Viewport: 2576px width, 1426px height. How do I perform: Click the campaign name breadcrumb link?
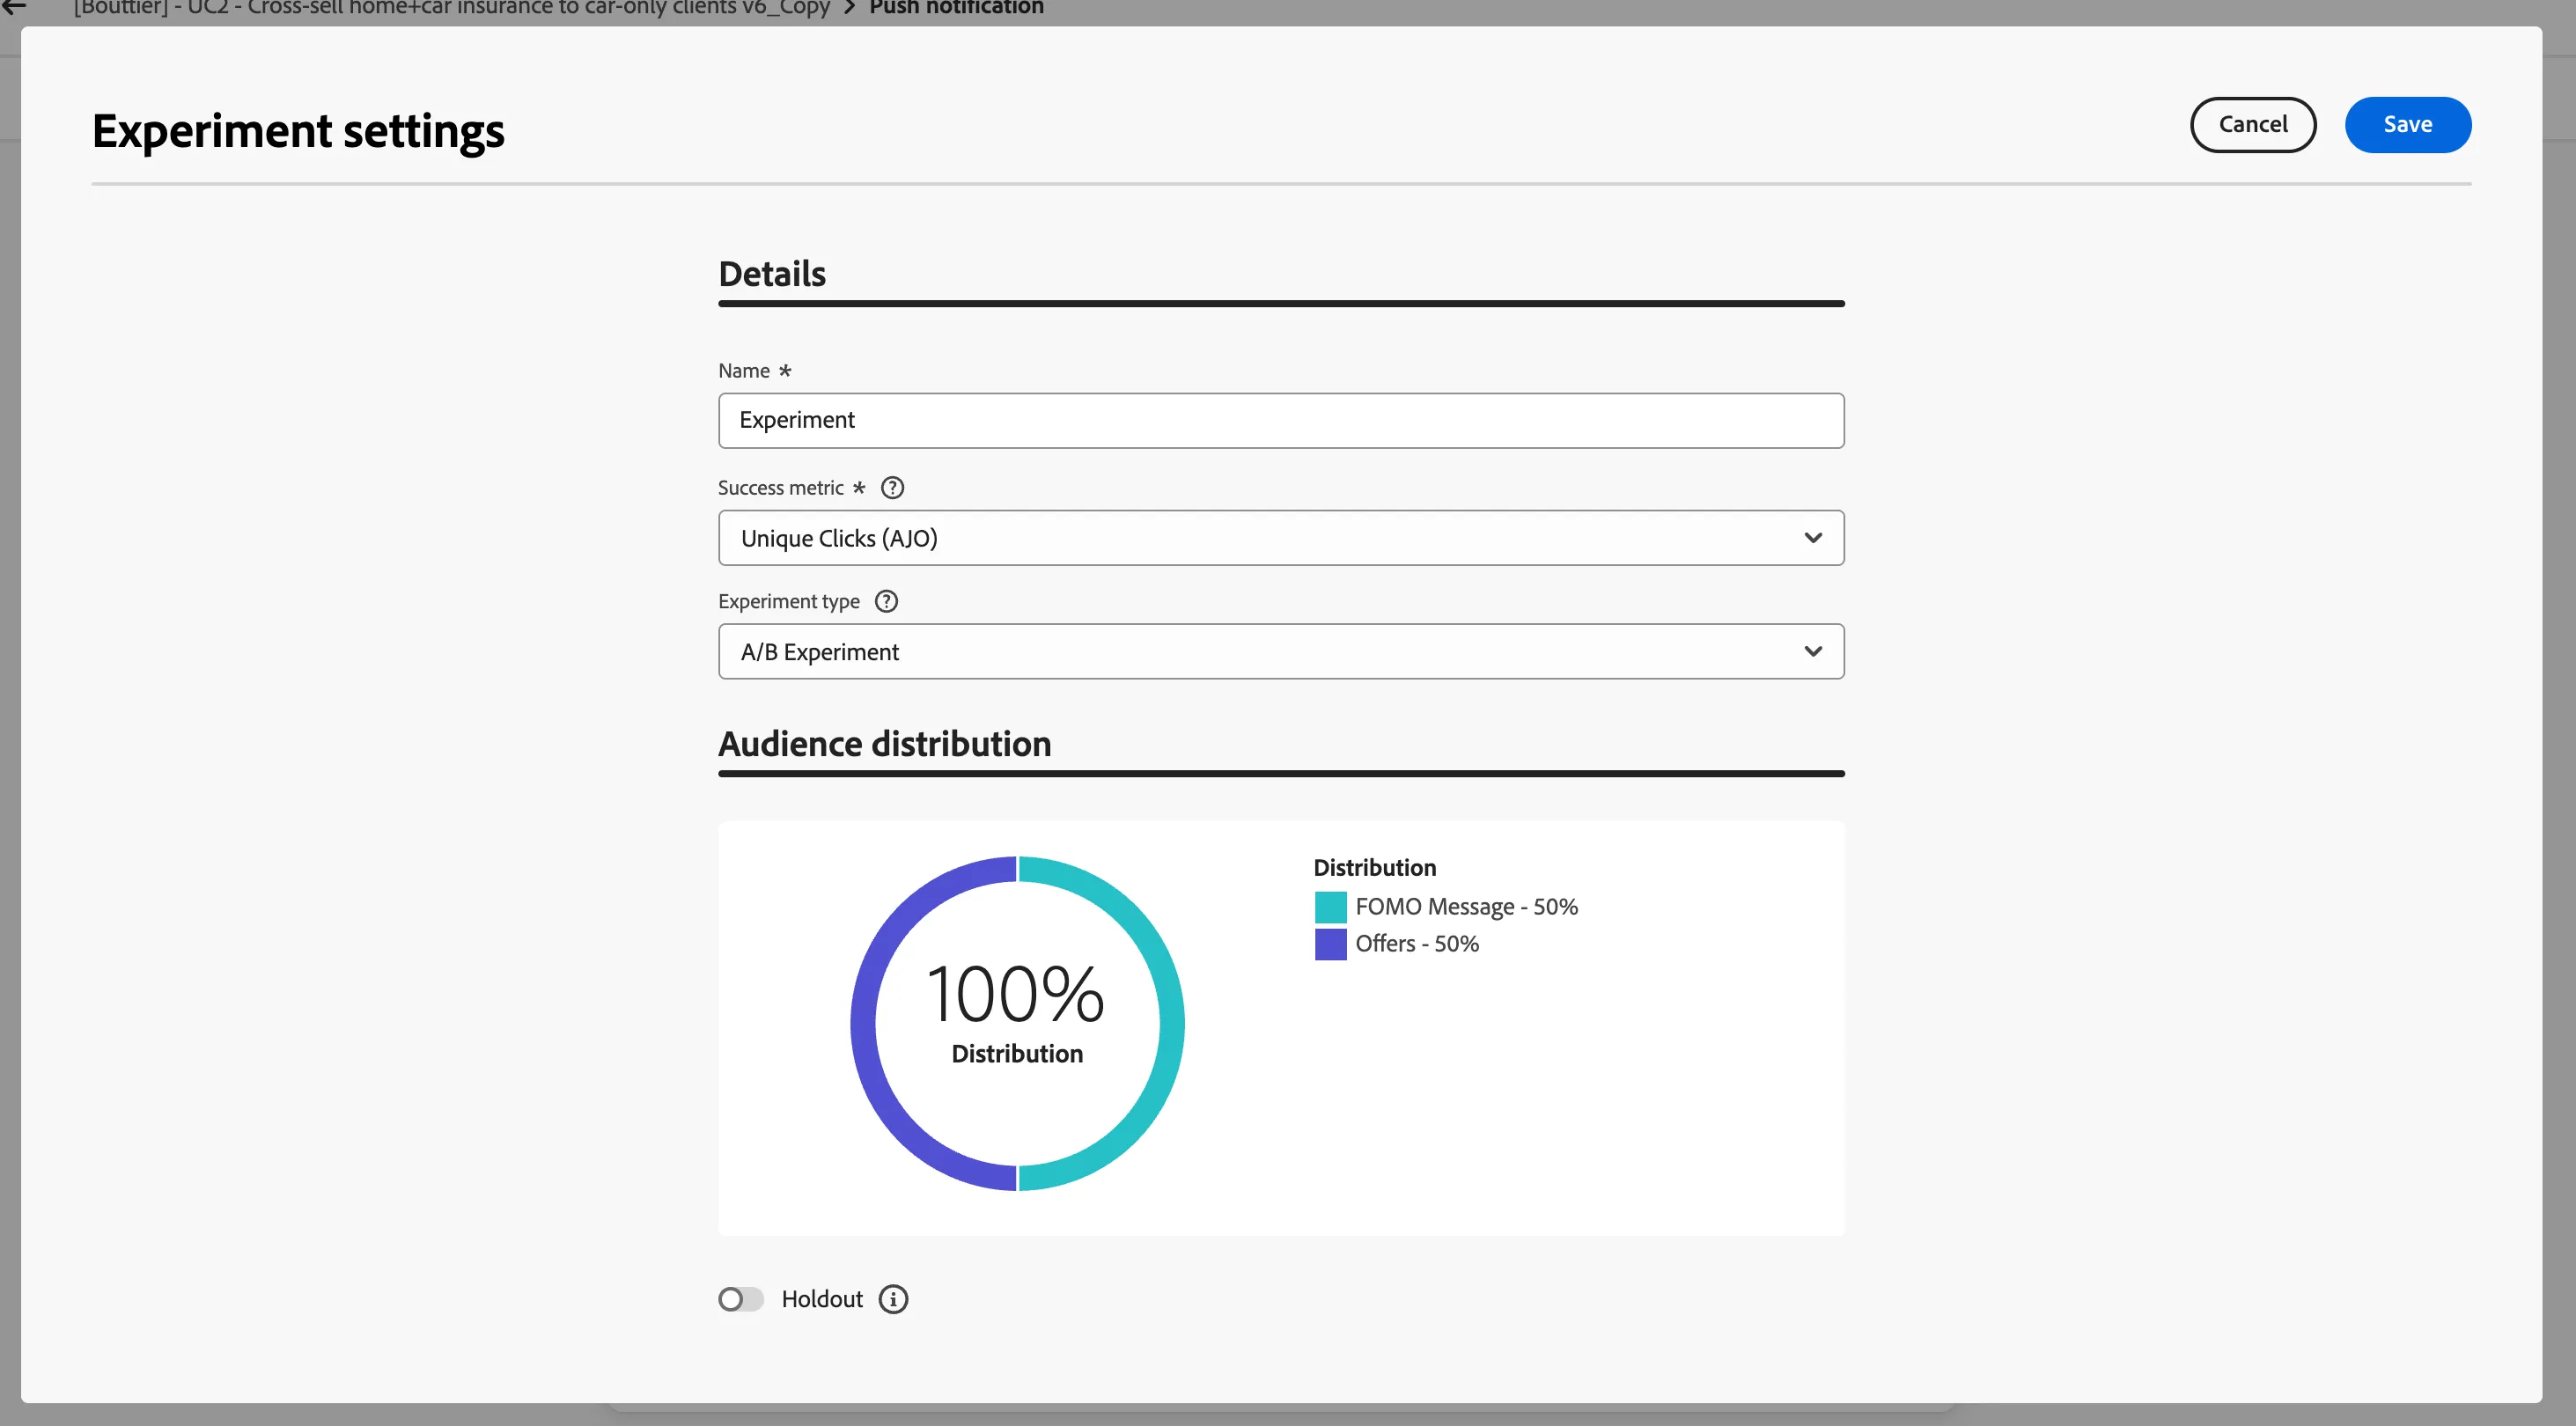452,8
